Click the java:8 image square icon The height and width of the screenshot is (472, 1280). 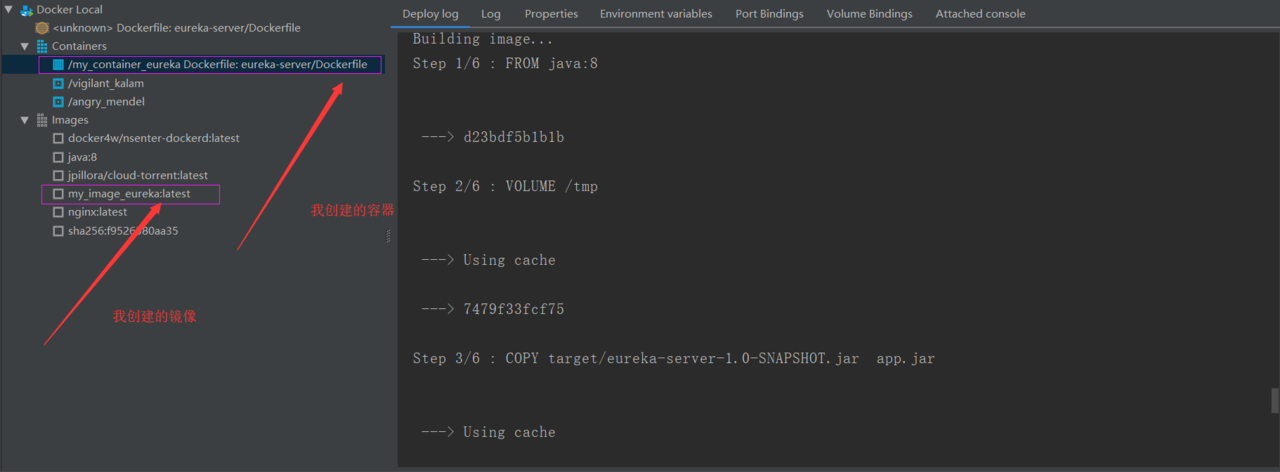point(58,157)
